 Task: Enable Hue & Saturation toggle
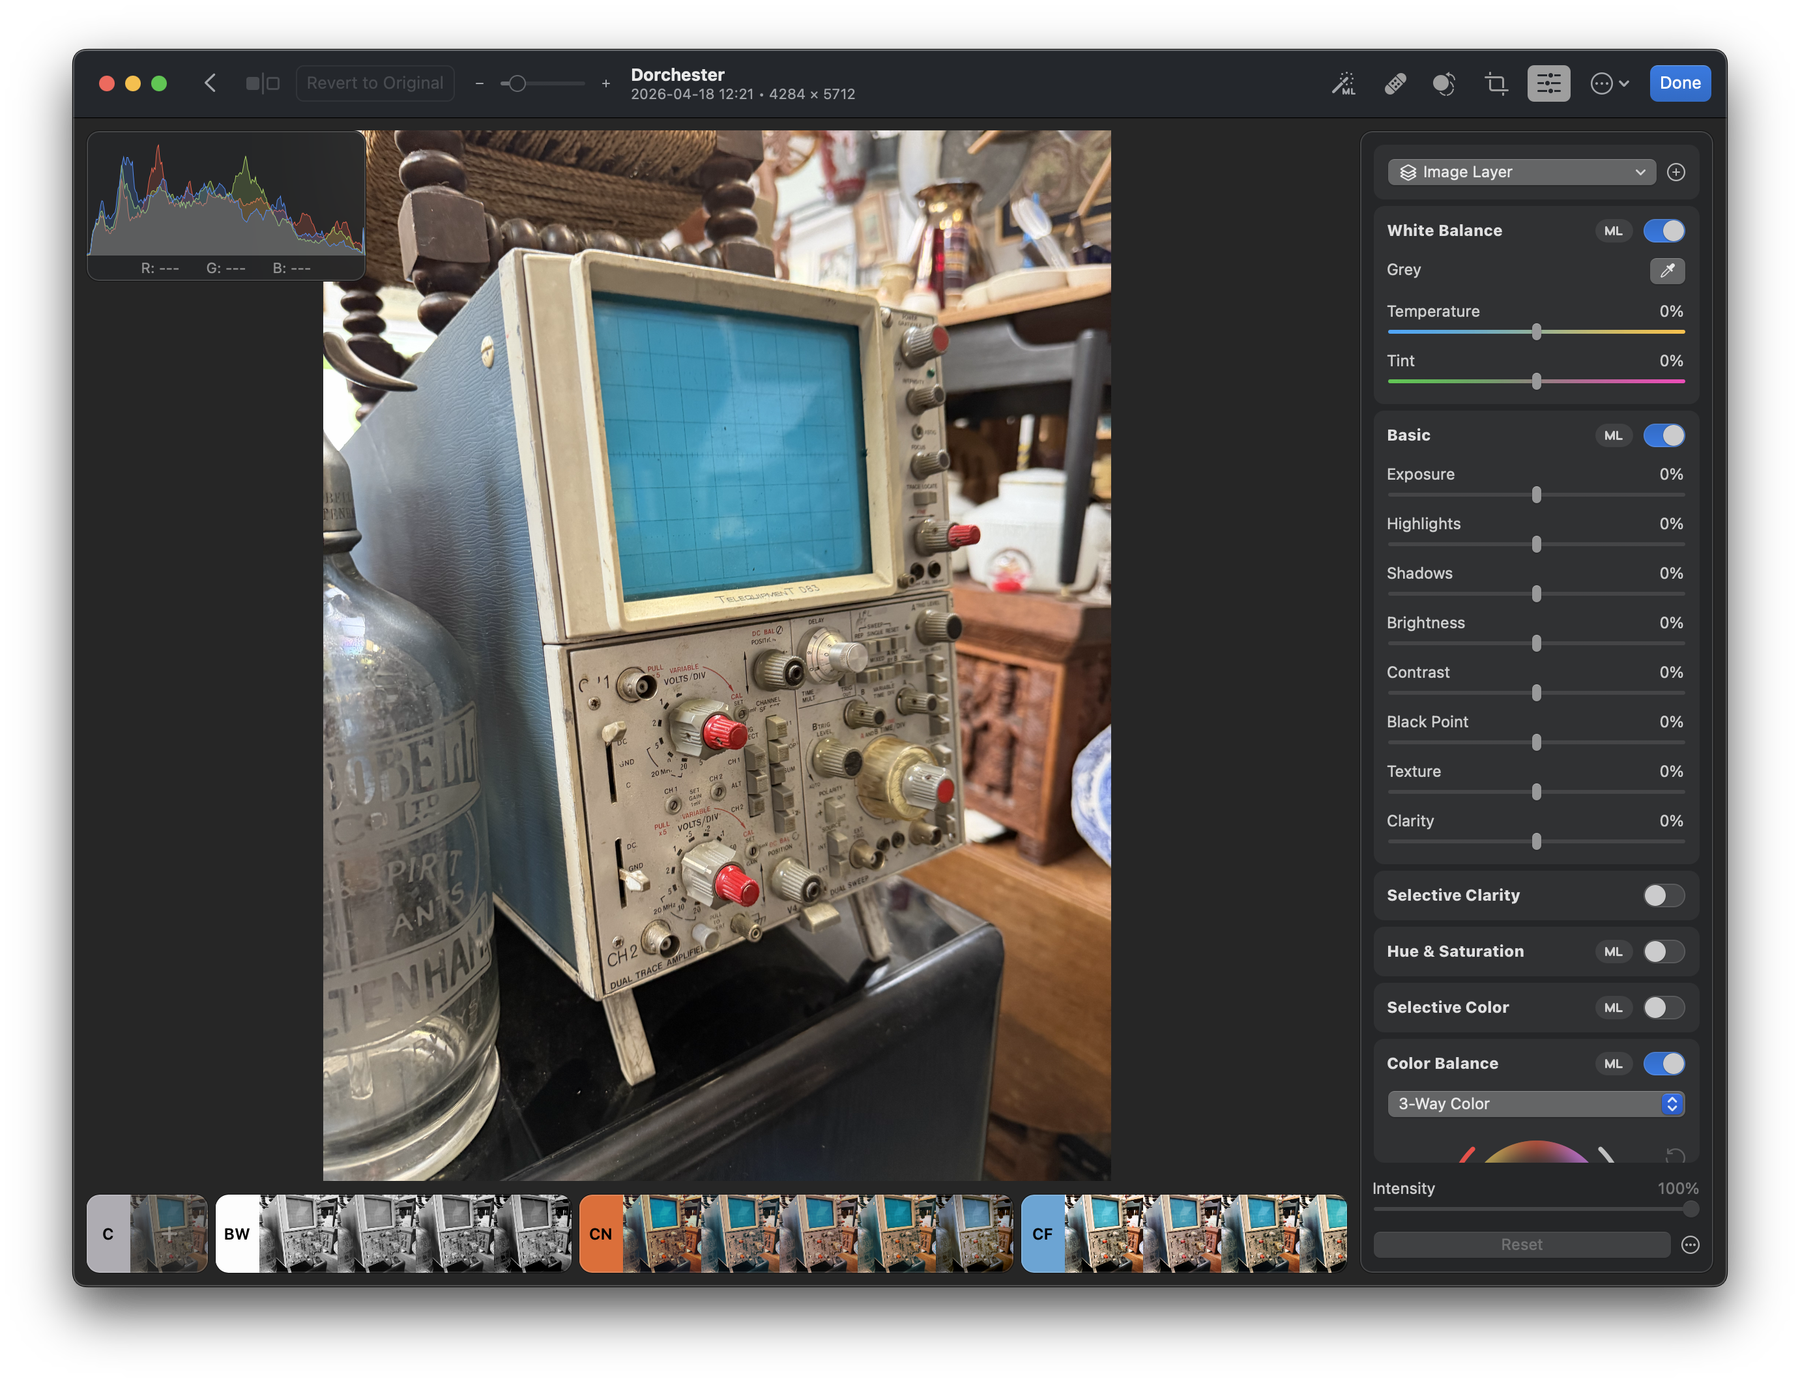1664,952
